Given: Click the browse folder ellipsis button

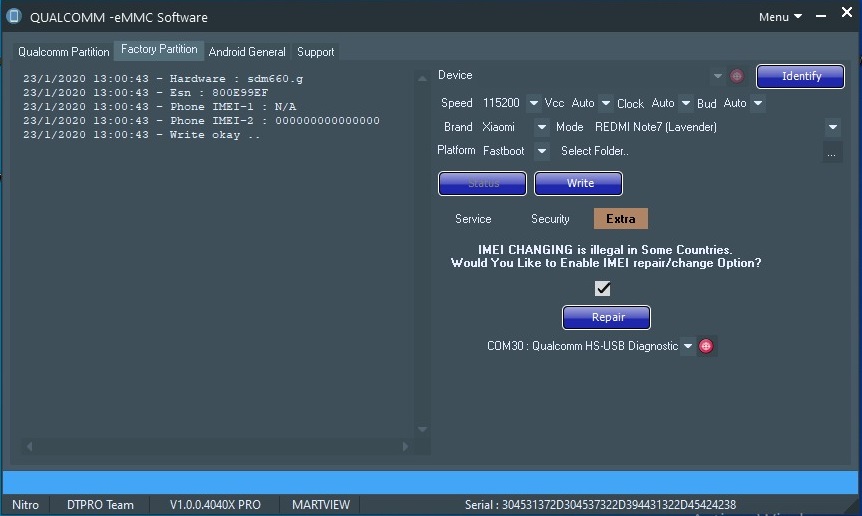Looking at the screenshot, I should [832, 152].
